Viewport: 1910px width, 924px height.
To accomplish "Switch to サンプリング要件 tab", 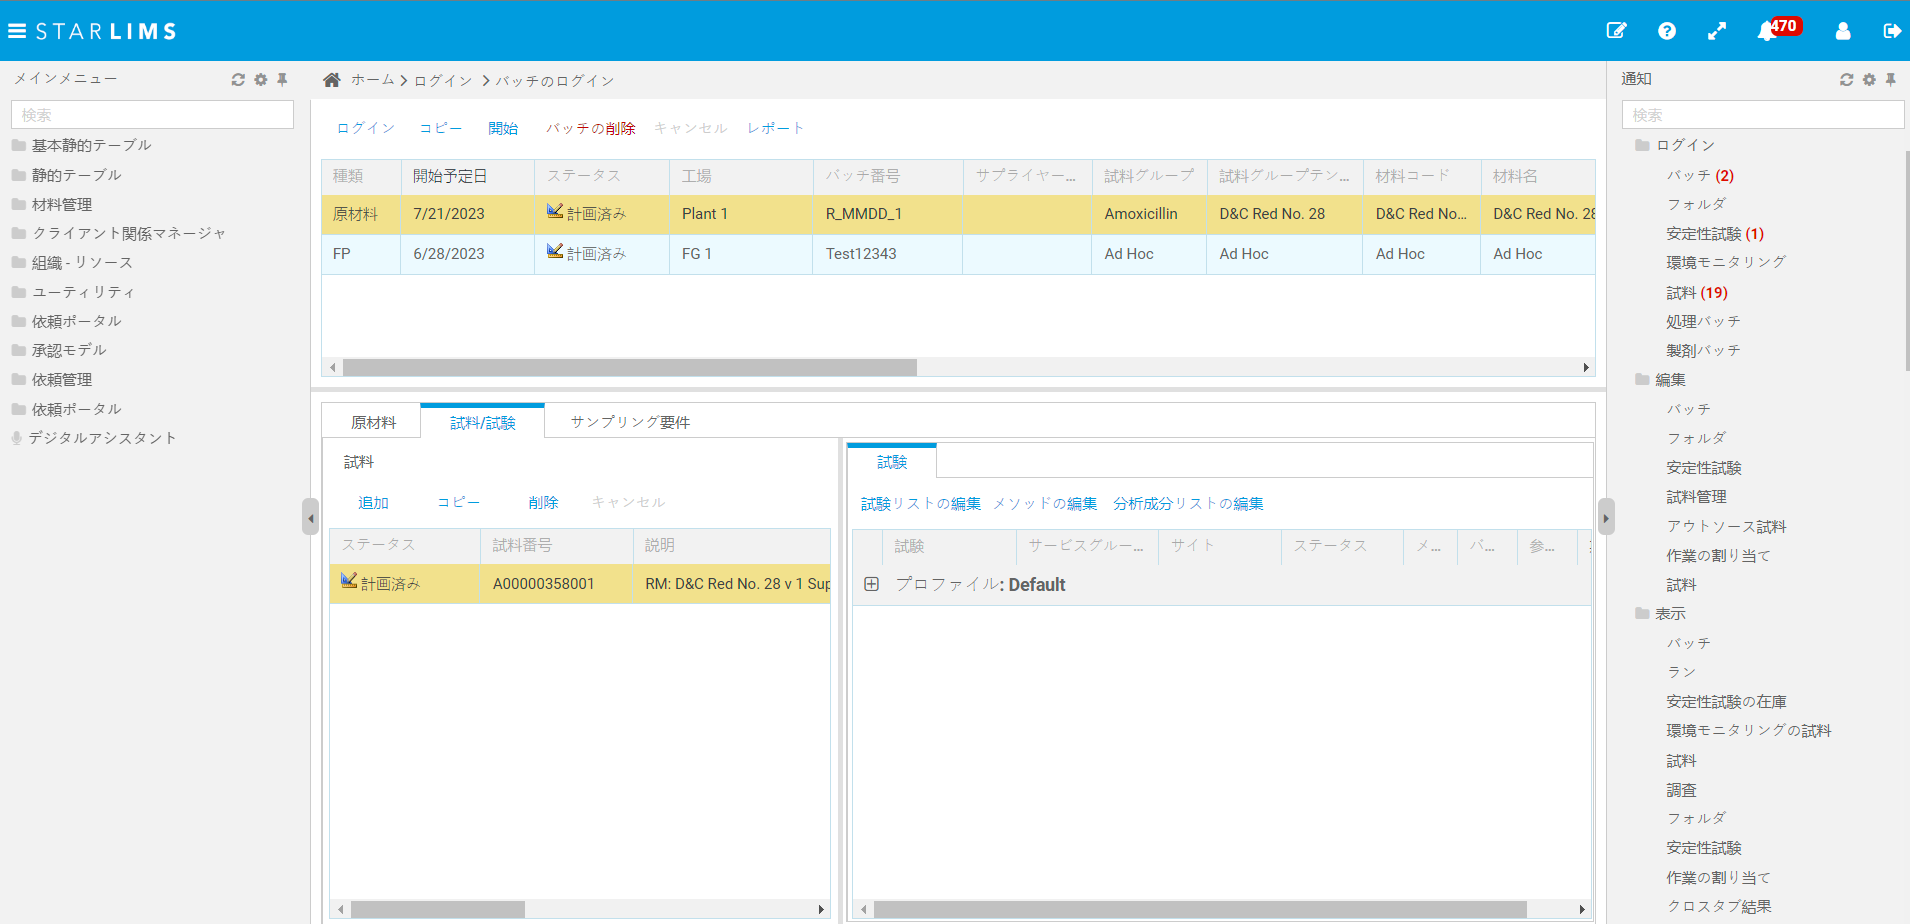I will pyautogui.click(x=630, y=422).
